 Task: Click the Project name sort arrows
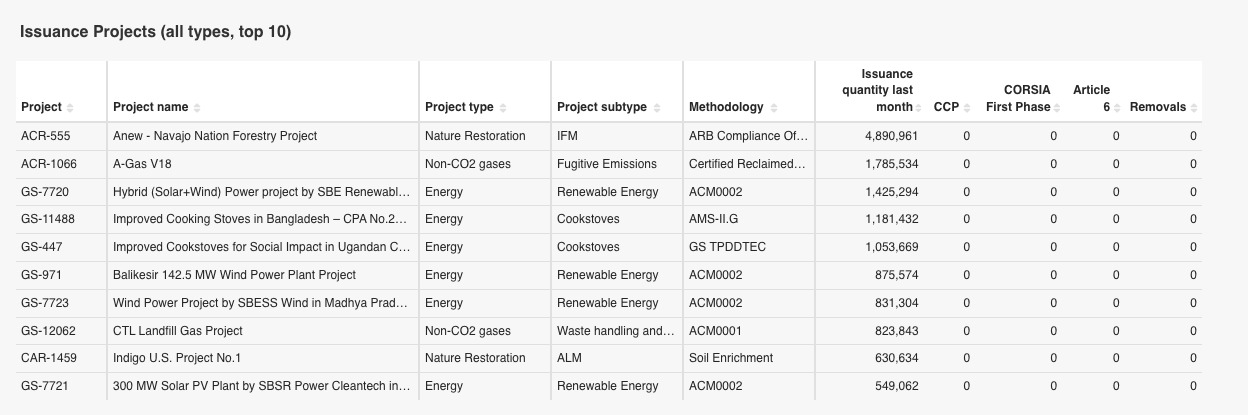[x=197, y=108]
